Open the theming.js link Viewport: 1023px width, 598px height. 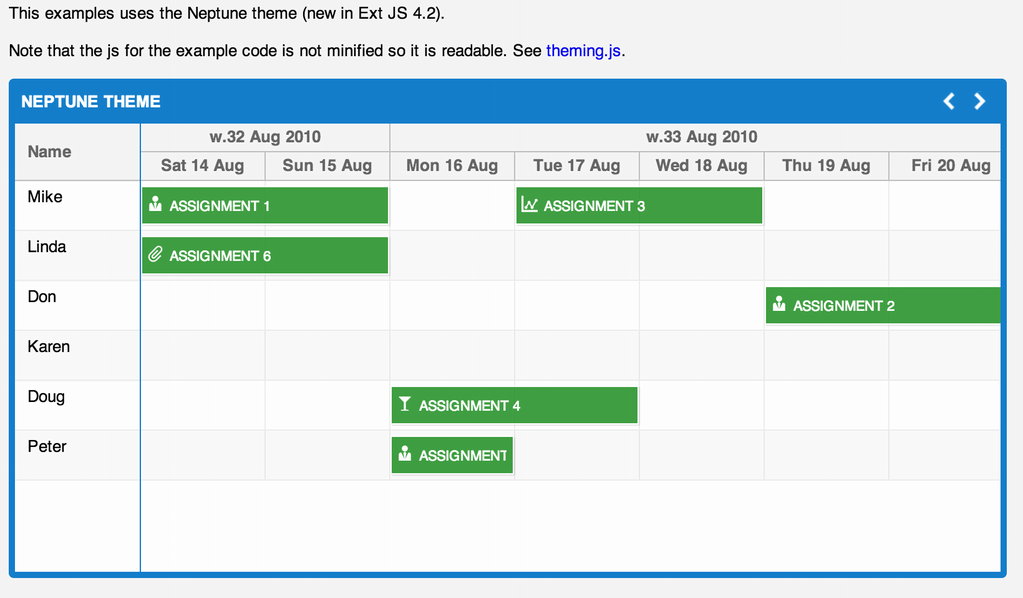583,51
